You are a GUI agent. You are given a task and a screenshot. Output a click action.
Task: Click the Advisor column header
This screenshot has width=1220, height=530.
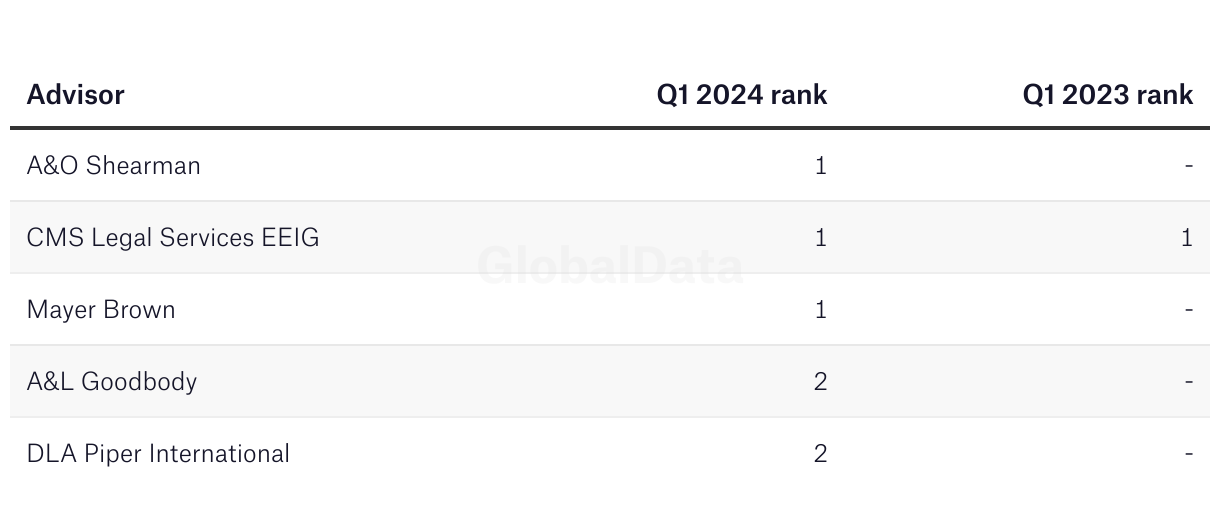75,95
